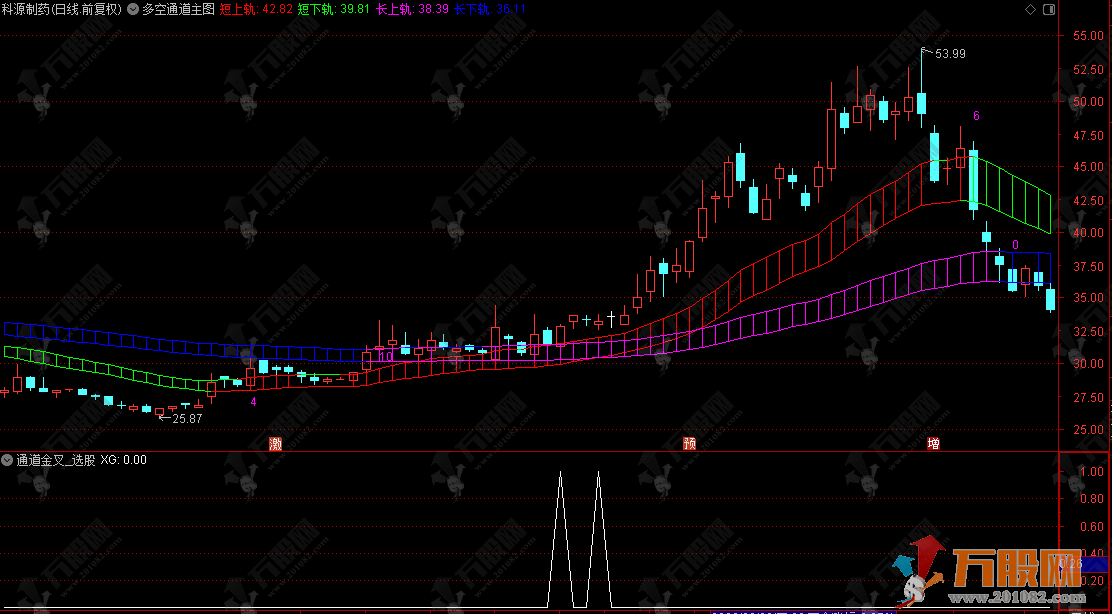Click the magenta 6 signal number marker

point(976,116)
